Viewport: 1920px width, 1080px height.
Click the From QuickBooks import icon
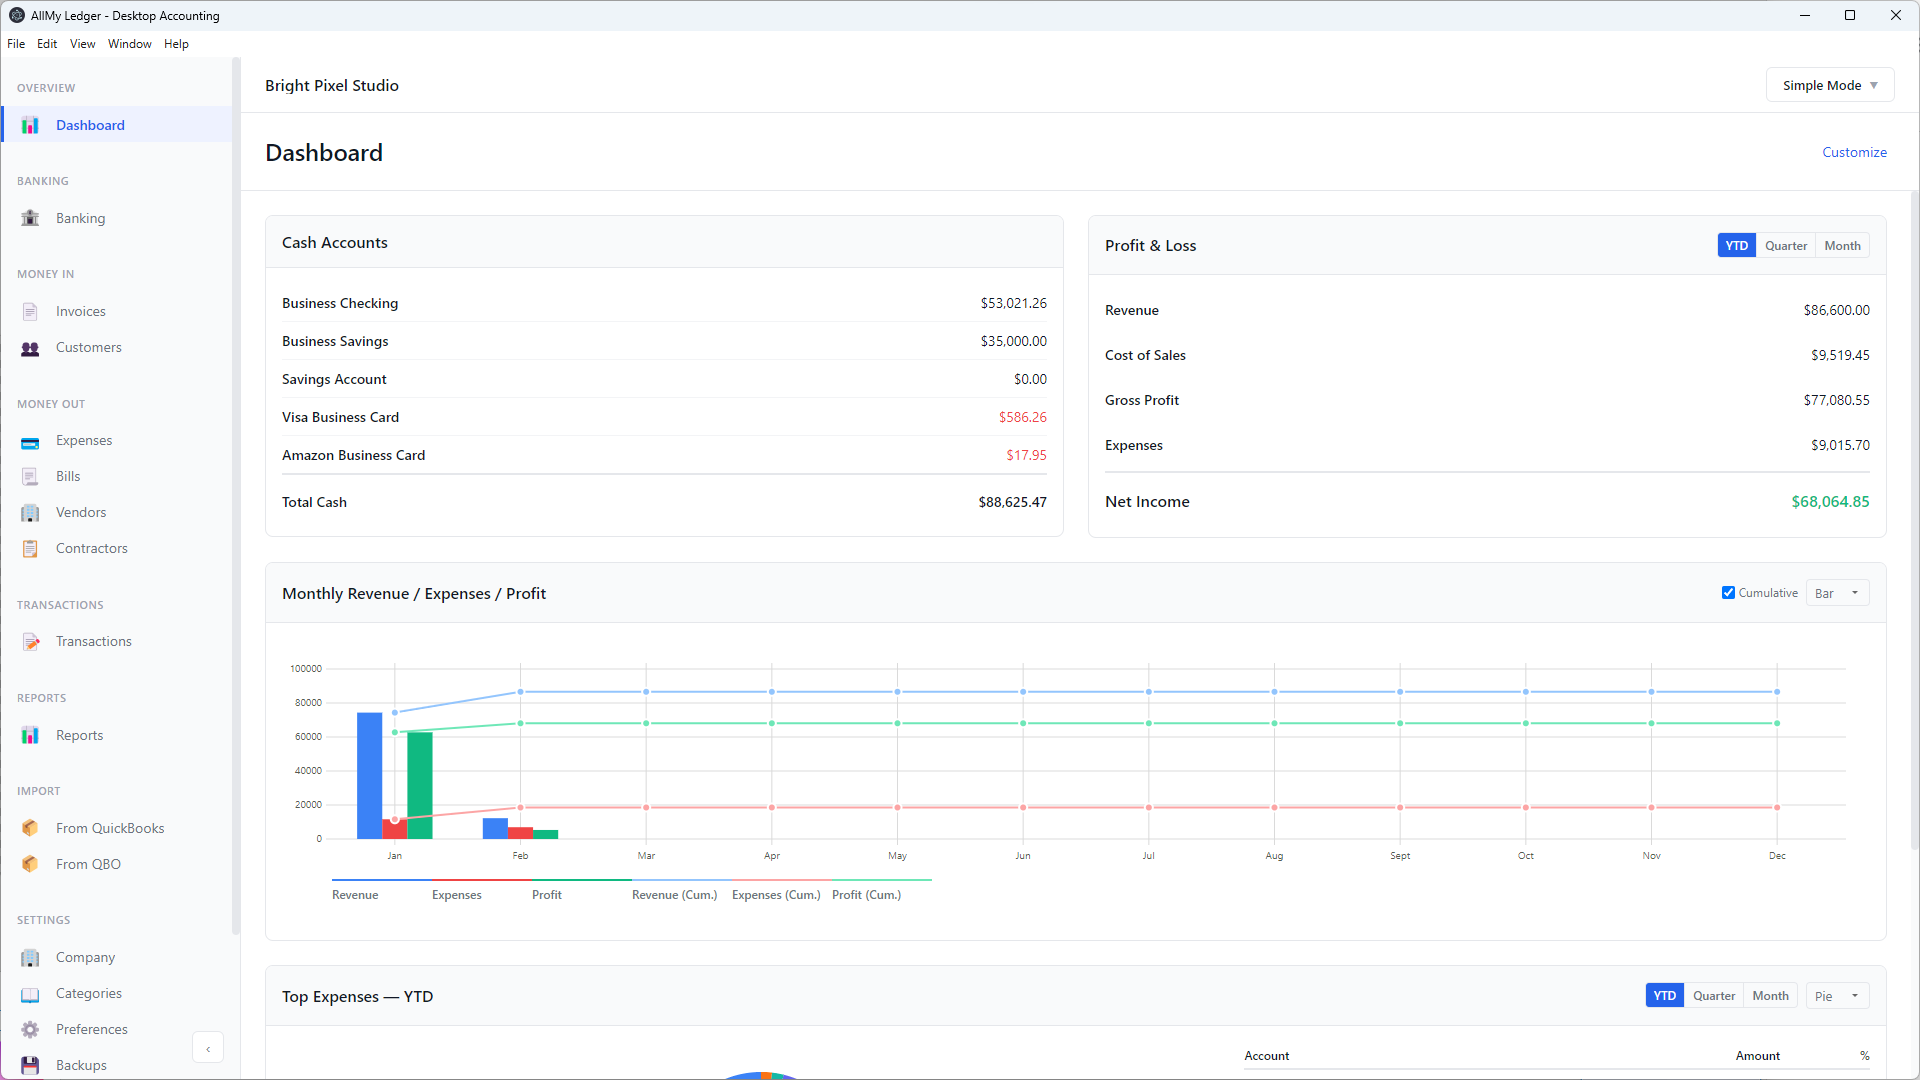tap(30, 828)
